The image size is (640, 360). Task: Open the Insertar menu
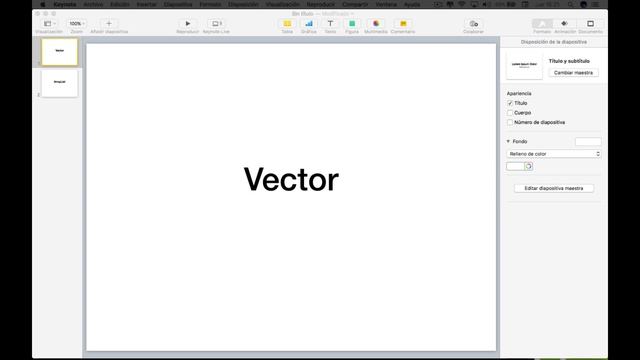point(147,4)
